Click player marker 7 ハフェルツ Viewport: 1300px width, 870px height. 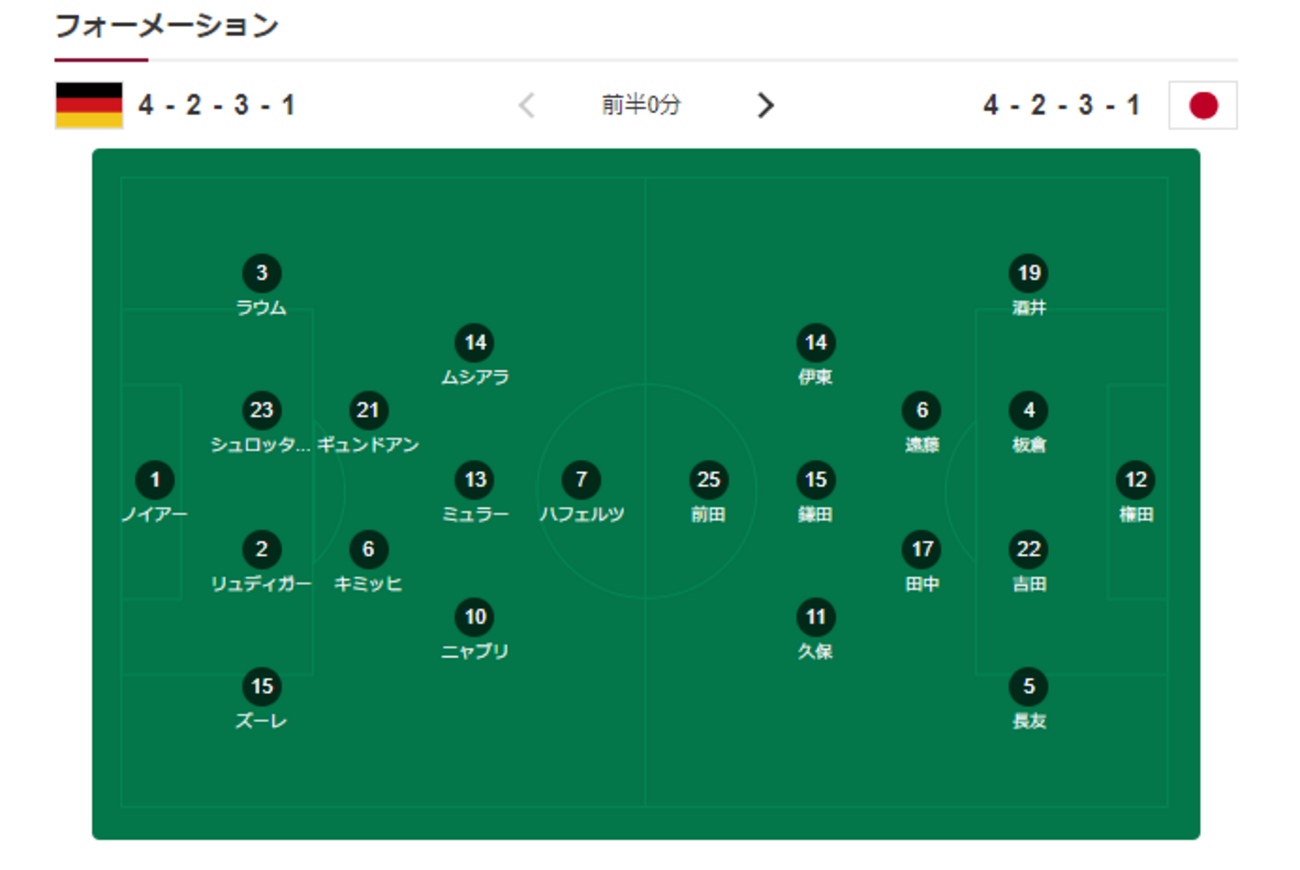coord(581,480)
